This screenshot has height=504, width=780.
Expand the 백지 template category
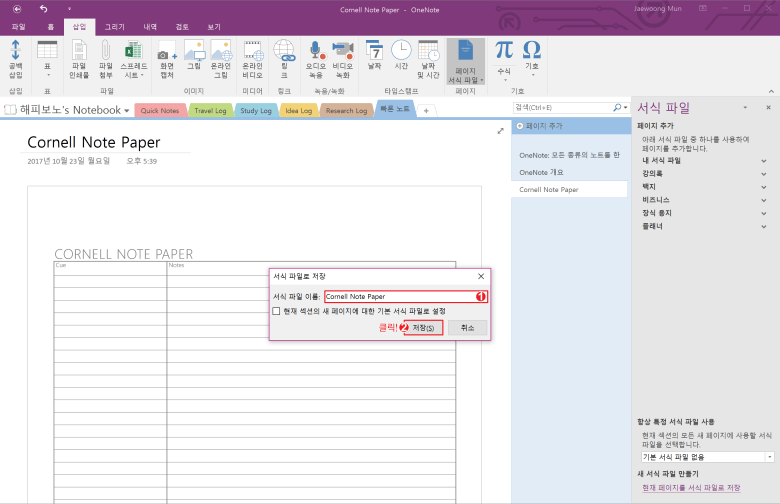(764, 187)
